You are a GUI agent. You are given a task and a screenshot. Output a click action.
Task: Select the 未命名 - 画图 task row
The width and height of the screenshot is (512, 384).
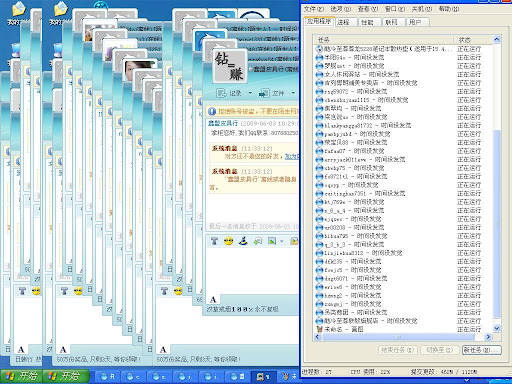coord(403,329)
